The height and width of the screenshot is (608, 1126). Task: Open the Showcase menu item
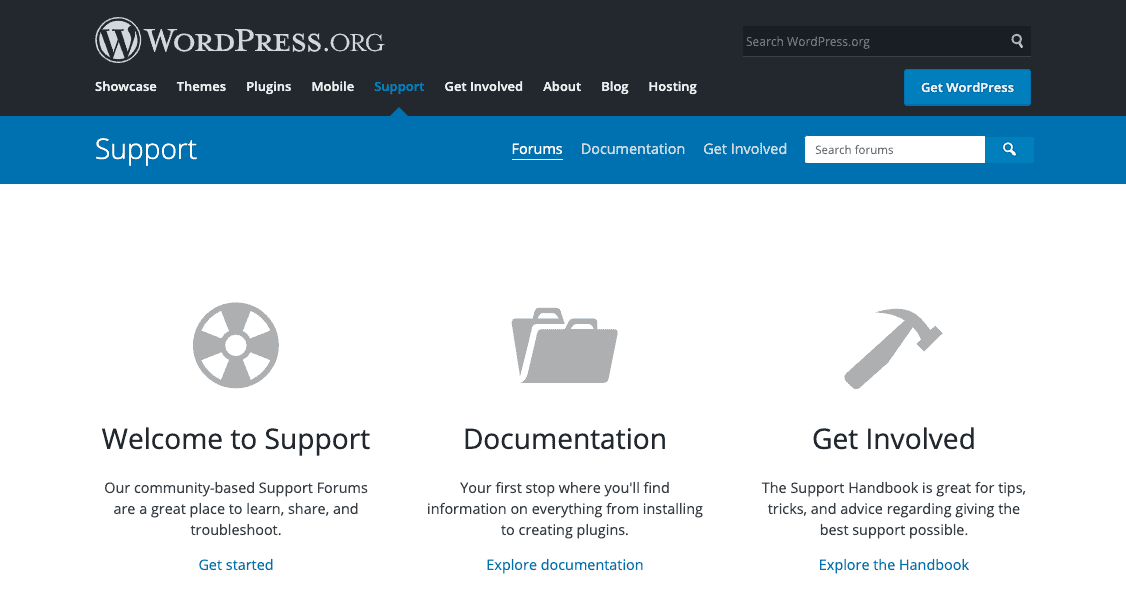pyautogui.click(x=126, y=86)
